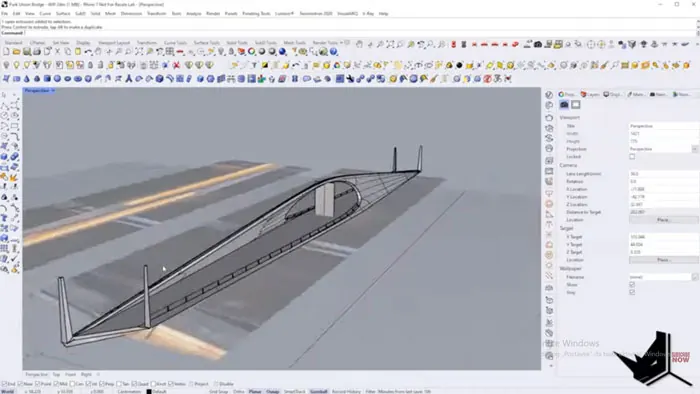This screenshot has height=394, width=700.
Task: Click the black layer color swatch
Action: pos(149,392)
